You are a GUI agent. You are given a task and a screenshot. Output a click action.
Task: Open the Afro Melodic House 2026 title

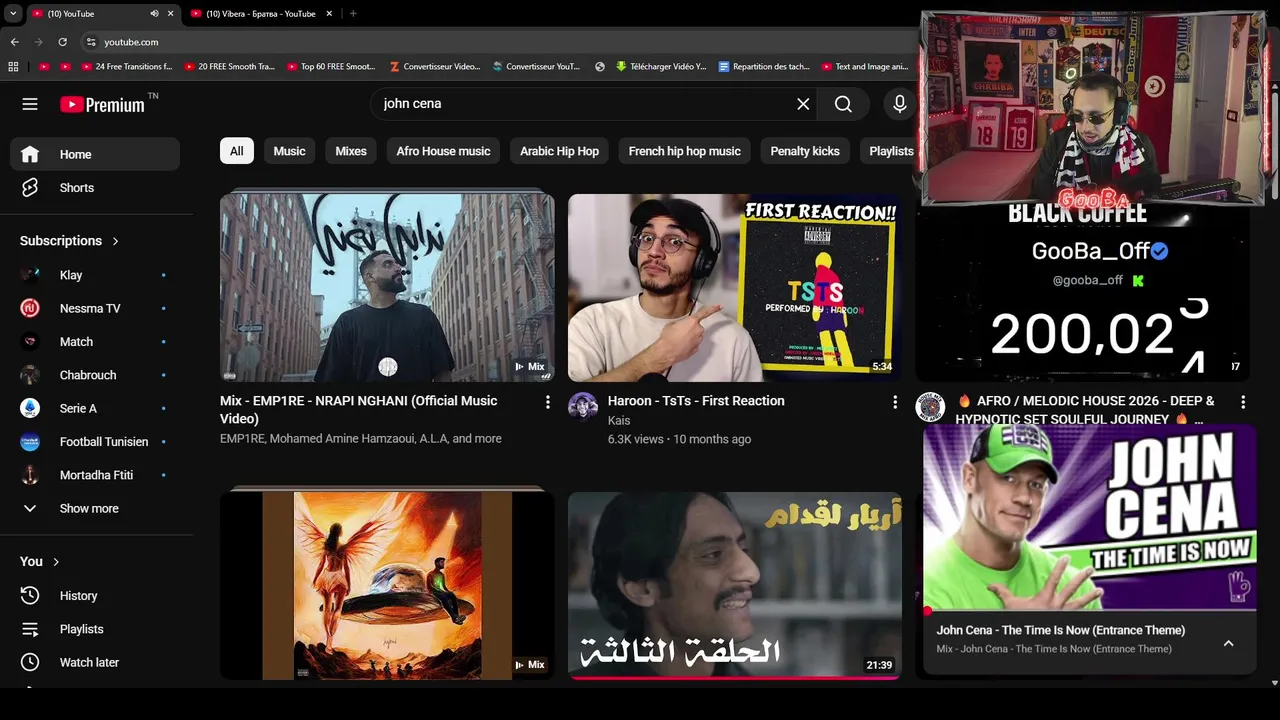coord(1086,410)
